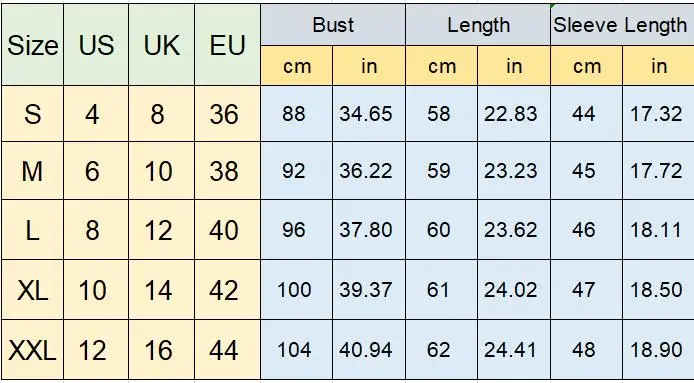Click the UK size 14 cell

tap(162, 290)
